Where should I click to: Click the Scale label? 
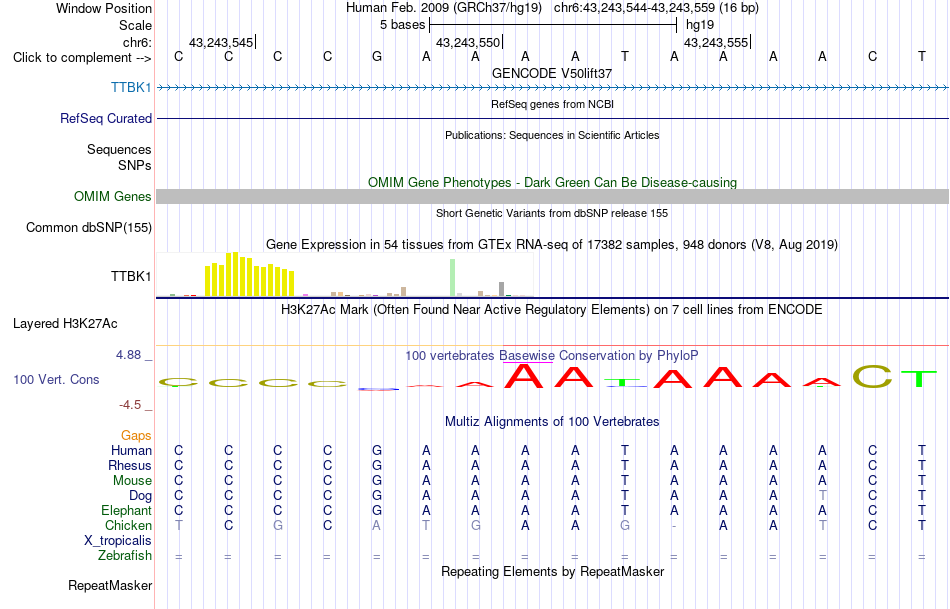(135, 25)
